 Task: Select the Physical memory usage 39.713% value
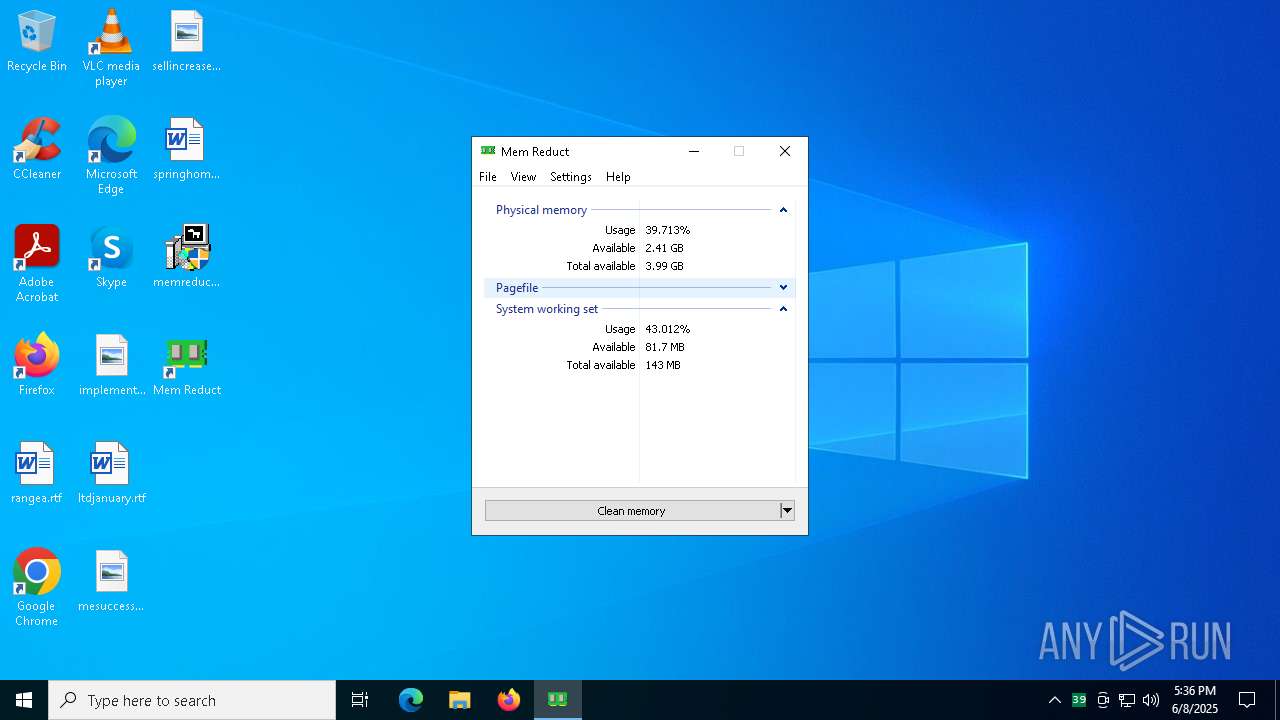click(x=668, y=230)
